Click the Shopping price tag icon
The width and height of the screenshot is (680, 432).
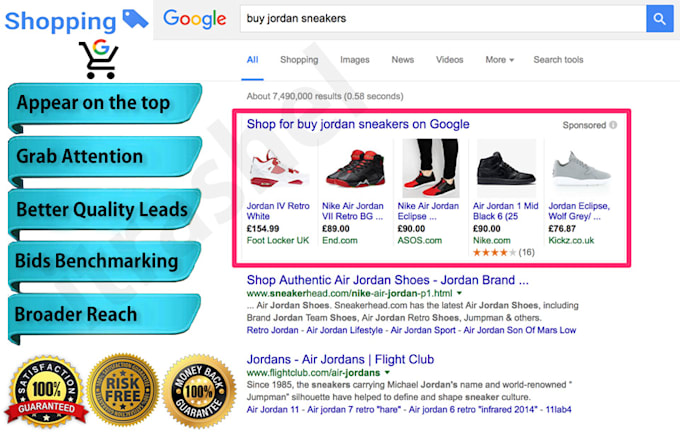[x=135, y=19]
